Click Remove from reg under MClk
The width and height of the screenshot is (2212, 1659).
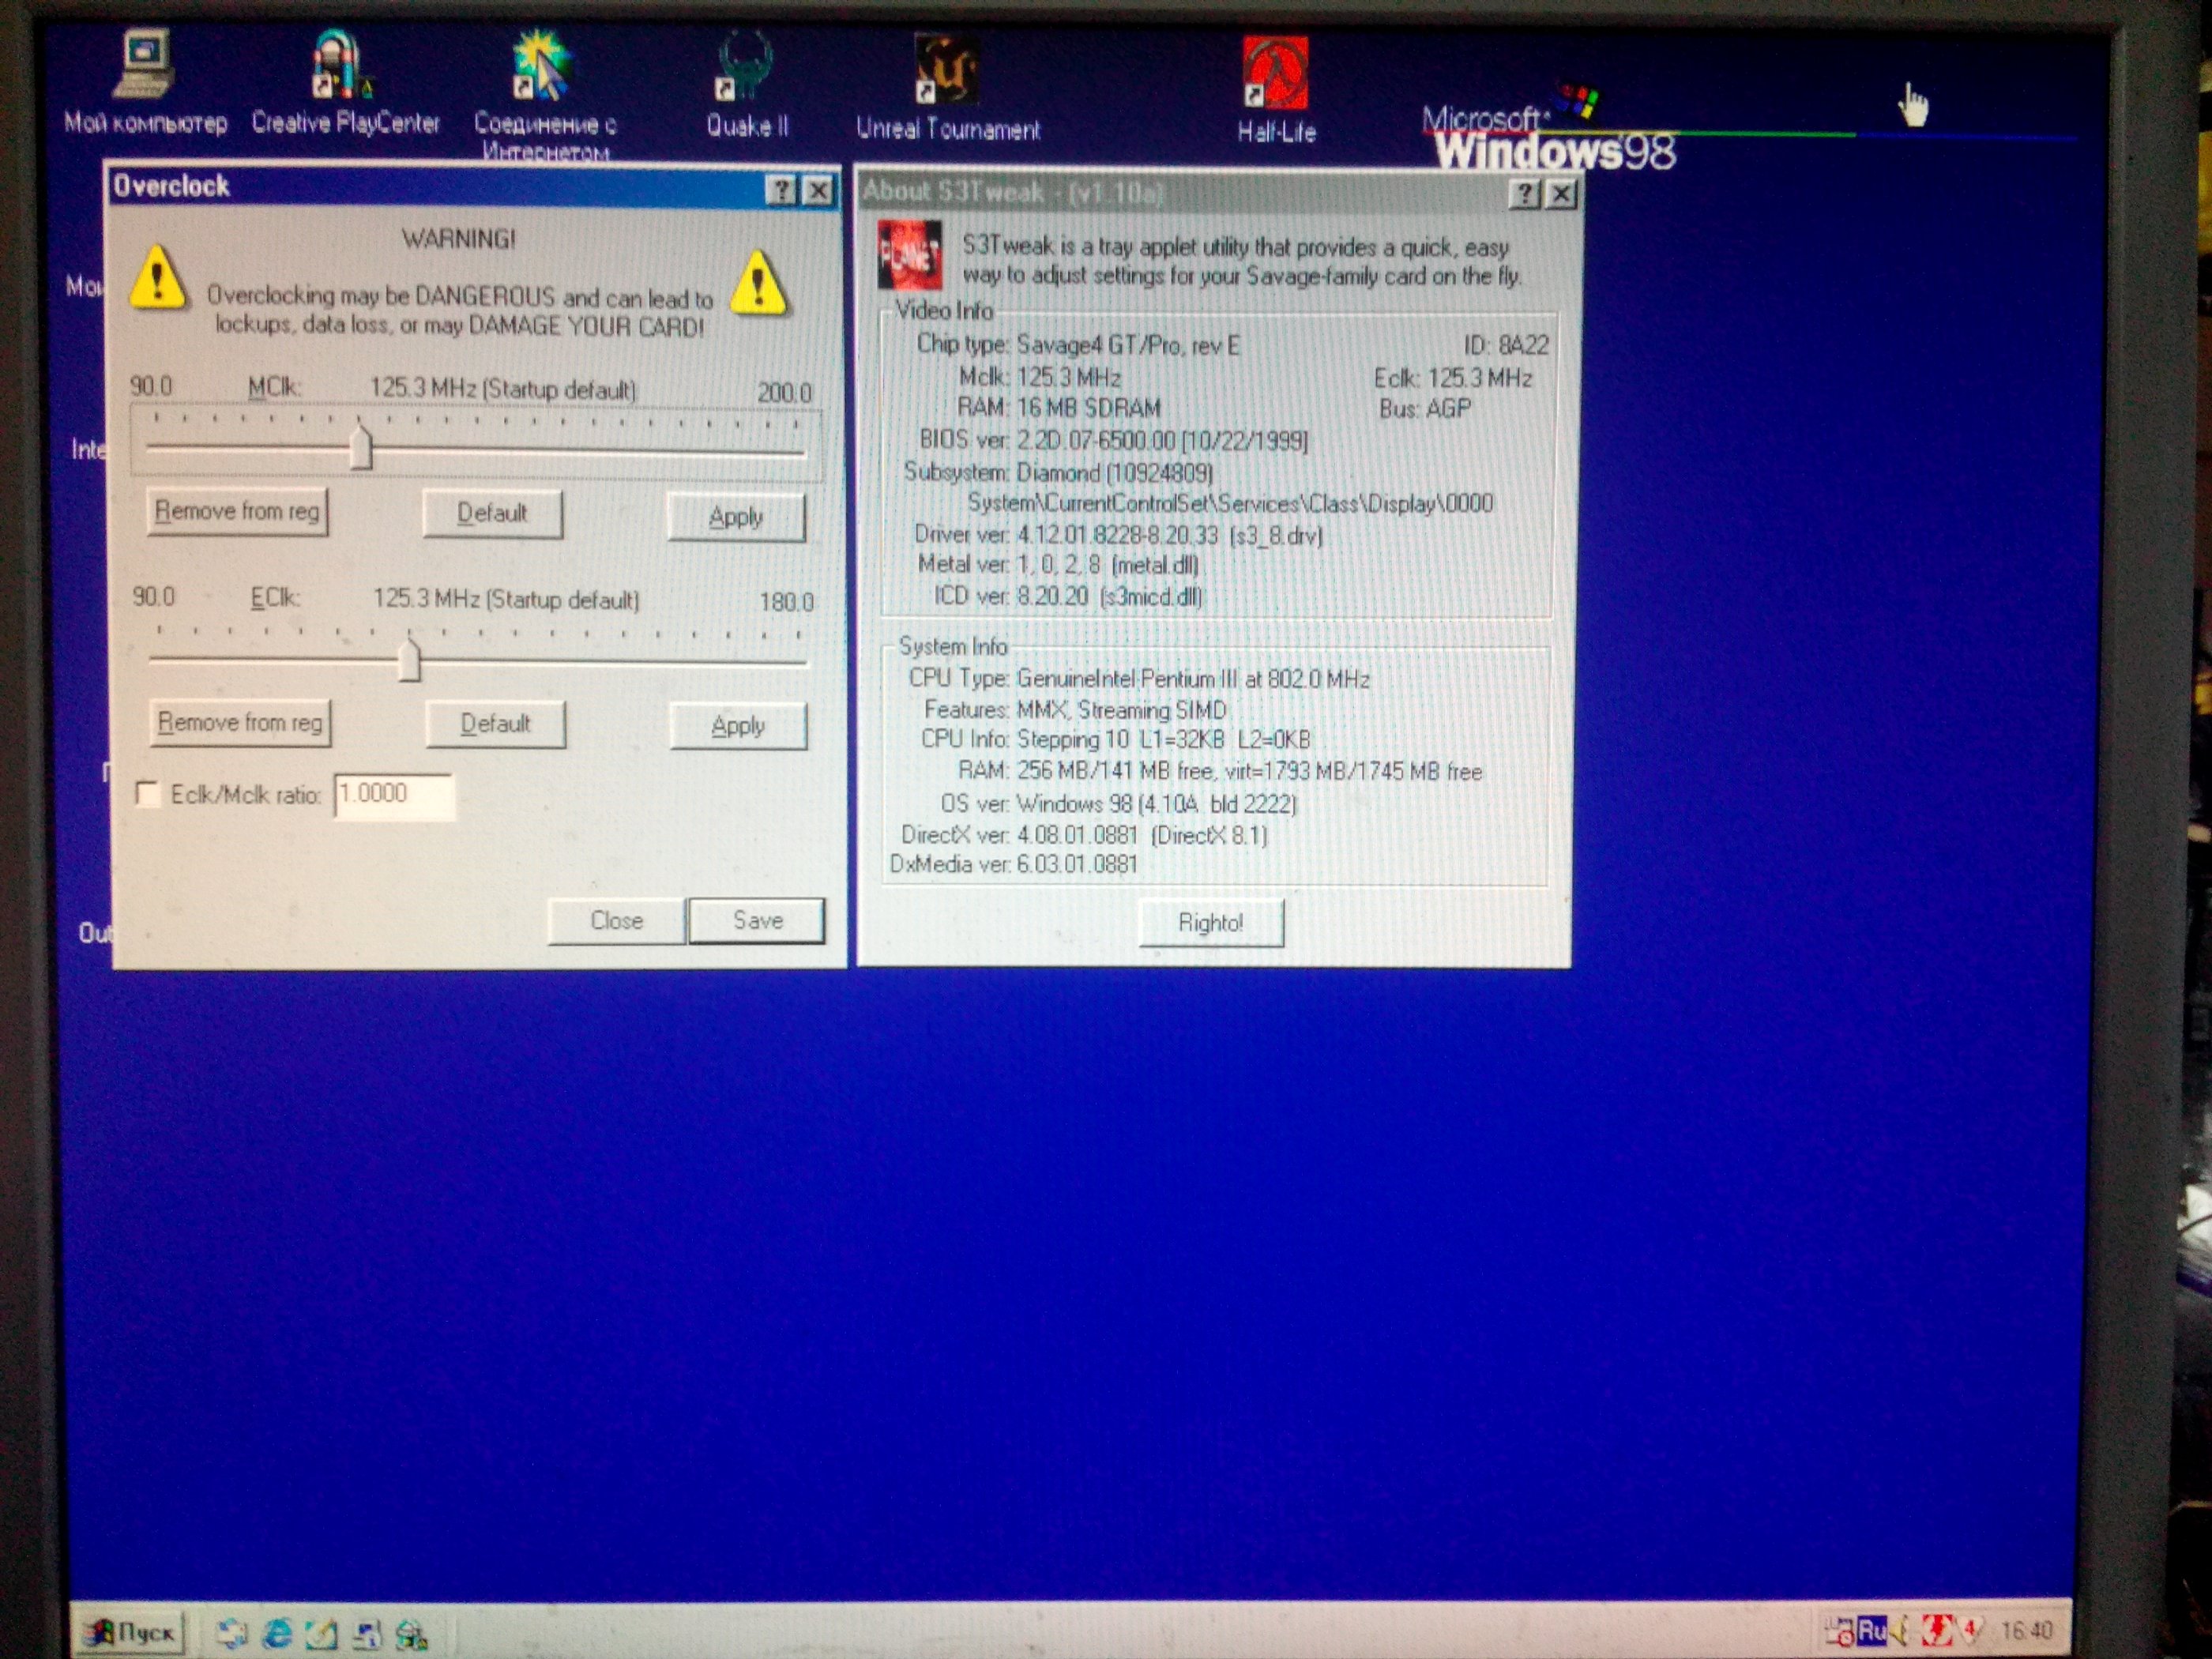237,512
